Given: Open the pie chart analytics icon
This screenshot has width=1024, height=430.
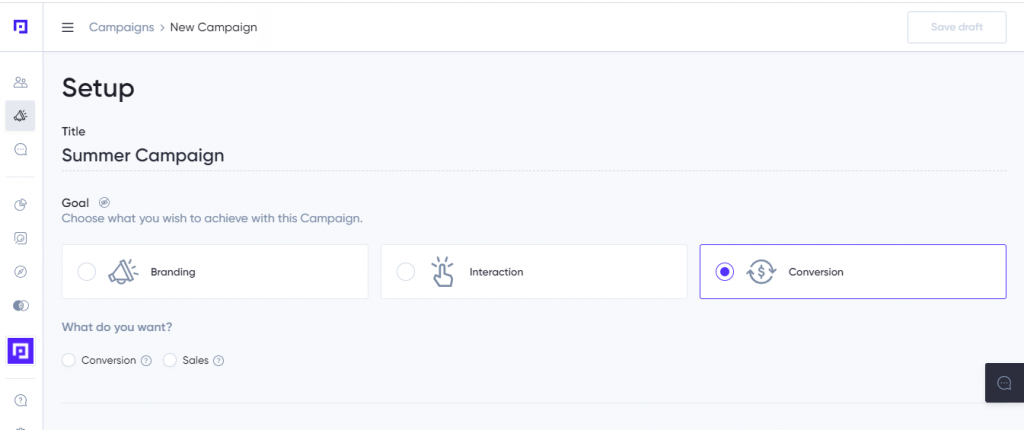Looking at the screenshot, I should pyautogui.click(x=20, y=205).
